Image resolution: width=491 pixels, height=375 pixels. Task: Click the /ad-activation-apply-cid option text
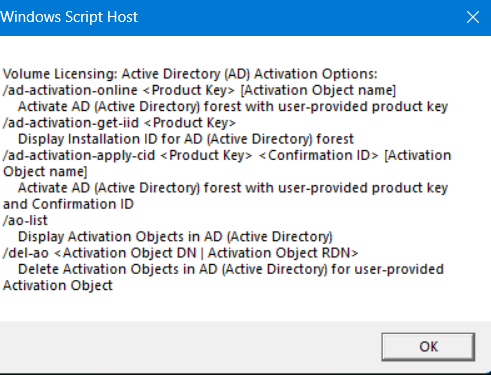pyautogui.click(x=79, y=155)
